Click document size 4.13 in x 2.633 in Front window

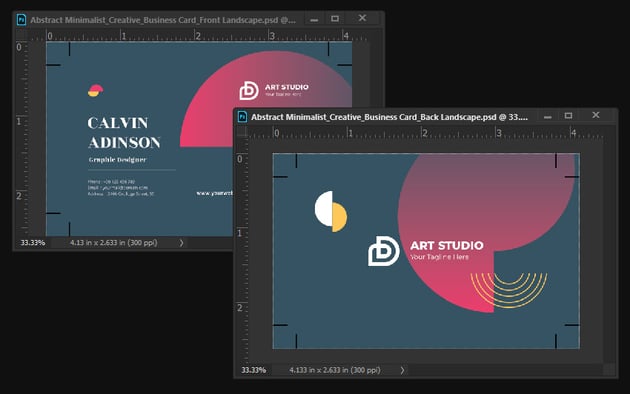tap(114, 243)
